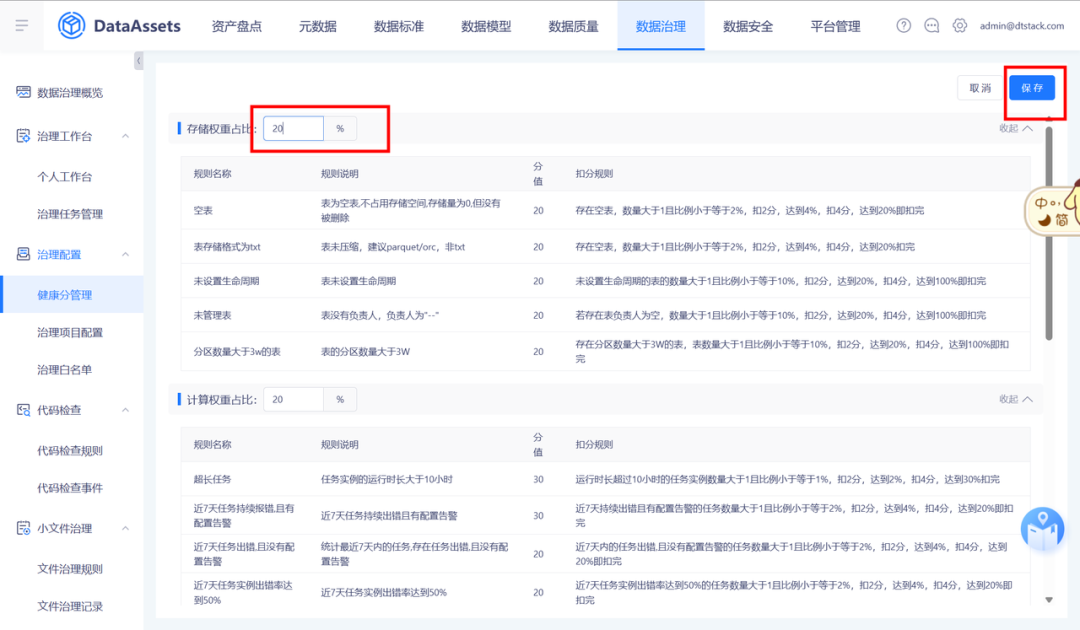Click the hamburger menu icon at top left
This screenshot has height=630, width=1080.
pyautogui.click(x=22, y=25)
